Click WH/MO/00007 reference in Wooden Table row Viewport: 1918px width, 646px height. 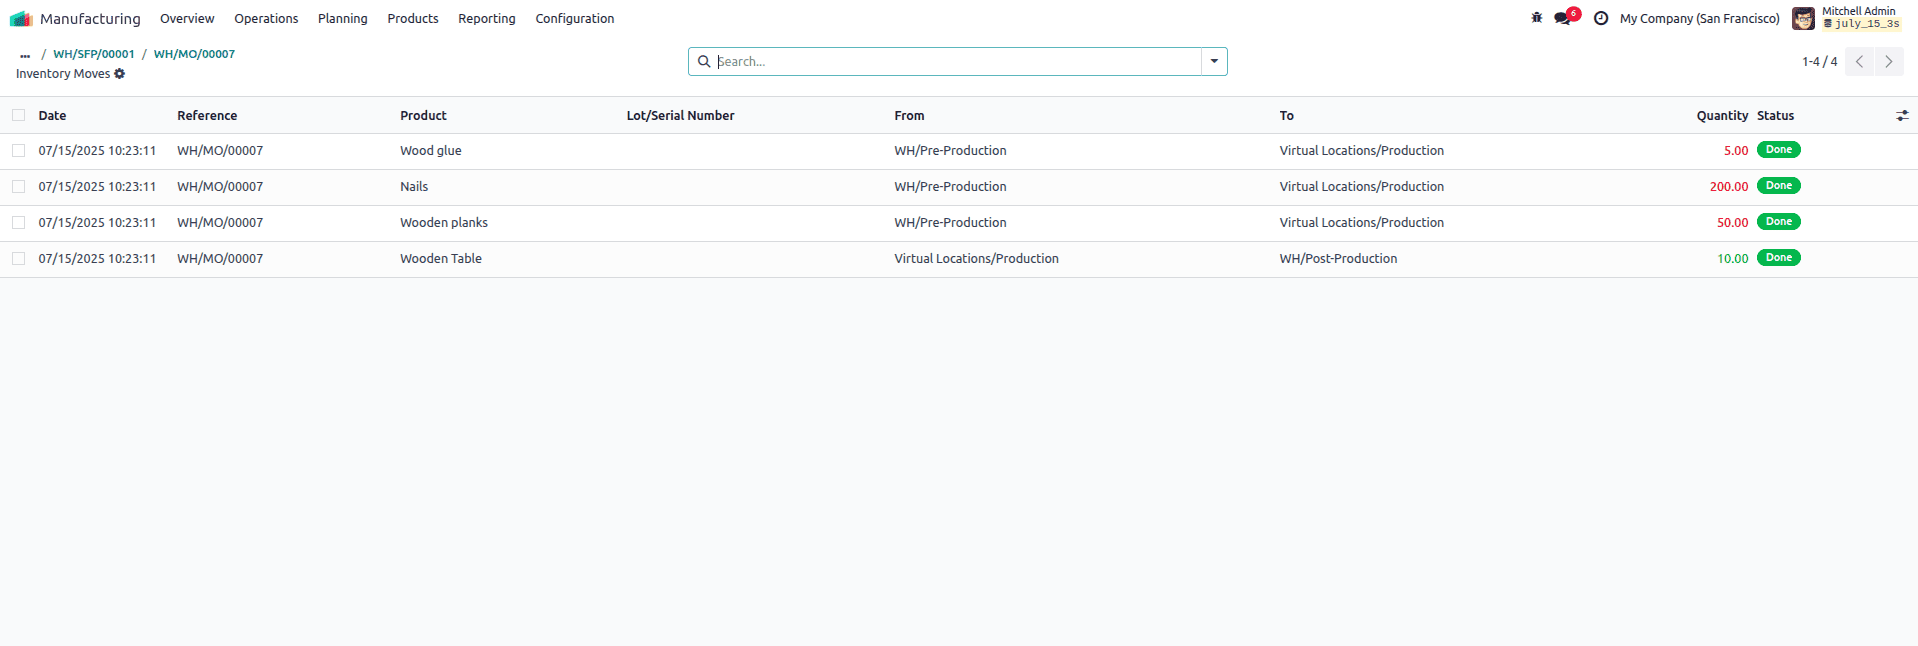220,259
